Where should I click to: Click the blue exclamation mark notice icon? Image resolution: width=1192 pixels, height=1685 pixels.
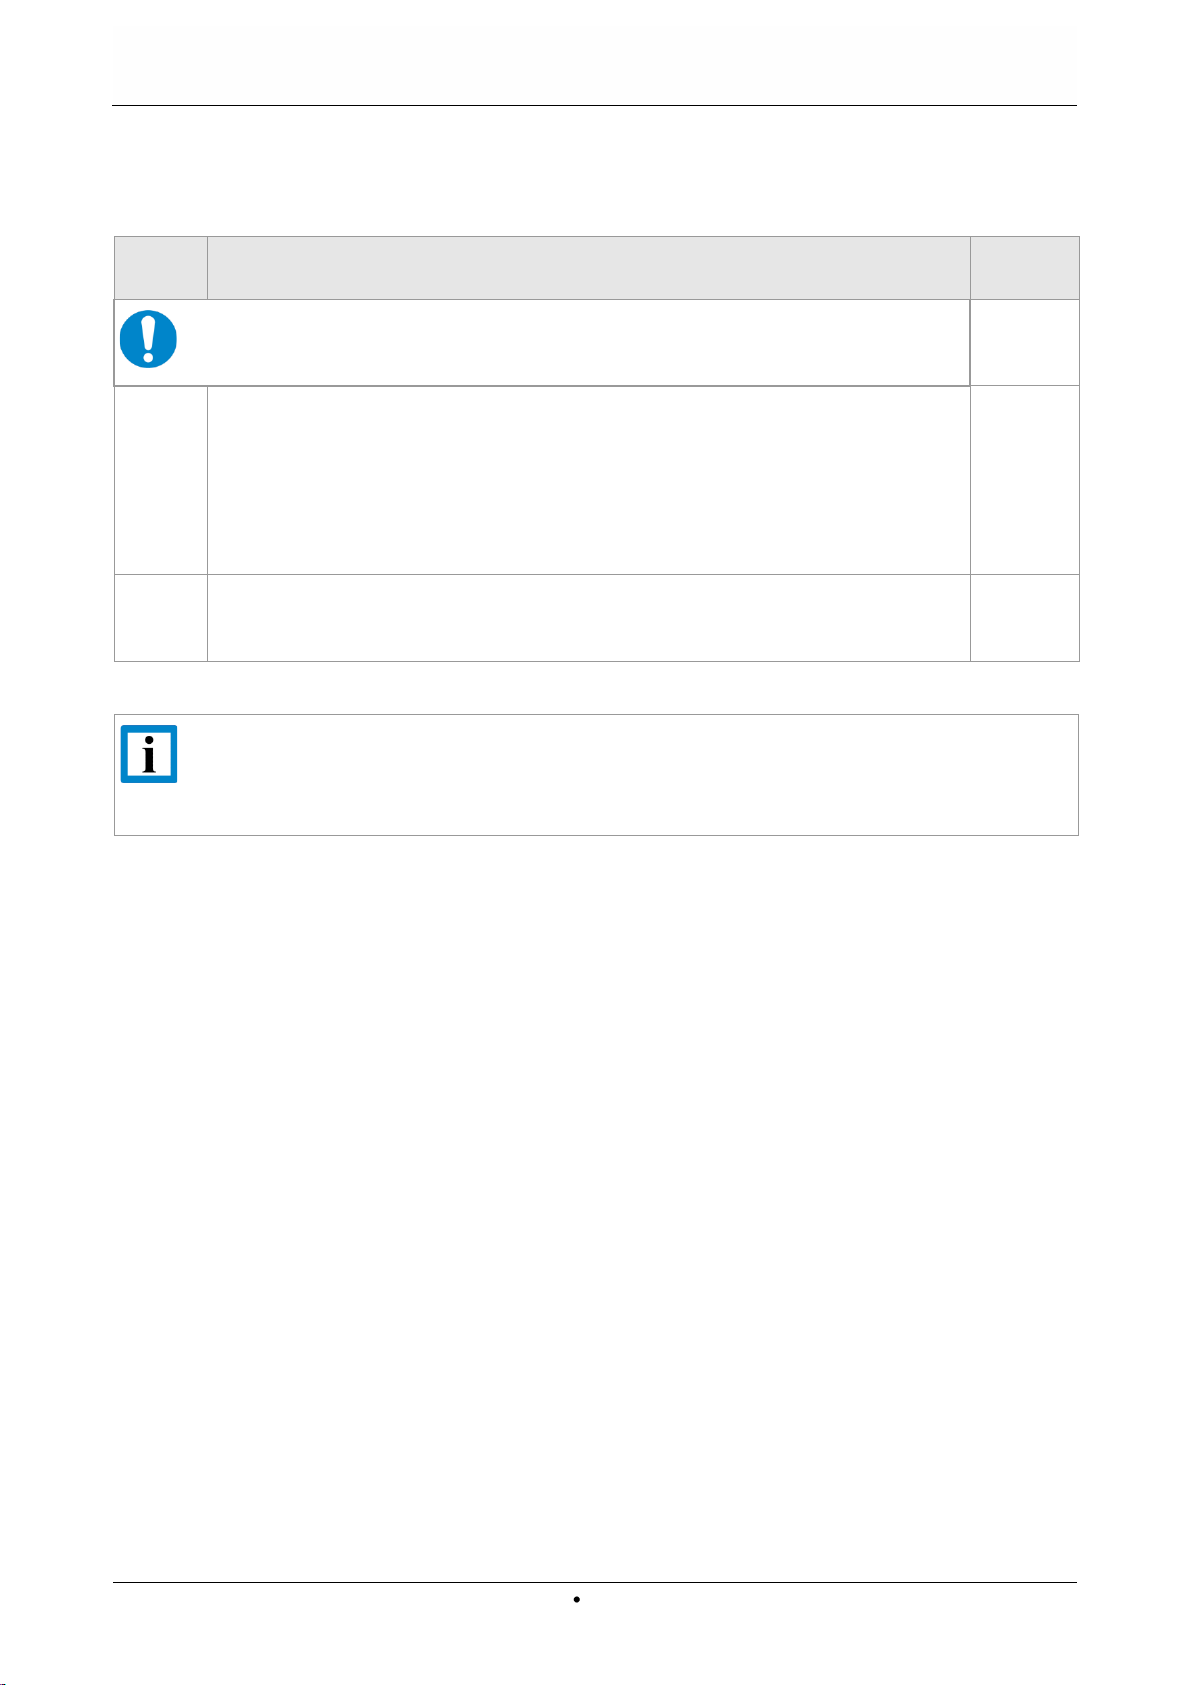click(x=148, y=339)
